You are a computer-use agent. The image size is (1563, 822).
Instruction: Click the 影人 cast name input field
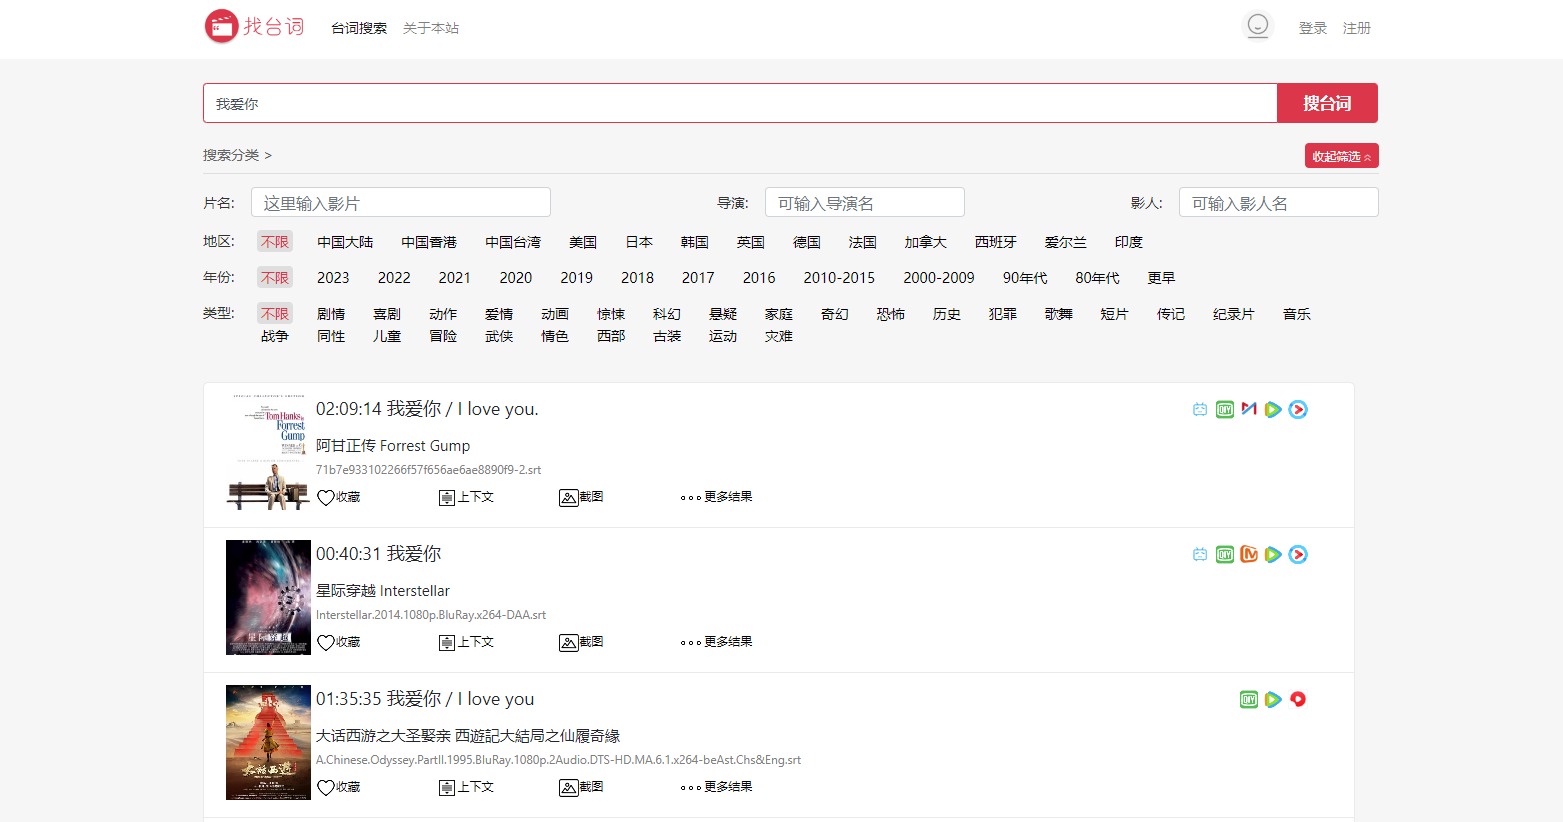point(1278,203)
